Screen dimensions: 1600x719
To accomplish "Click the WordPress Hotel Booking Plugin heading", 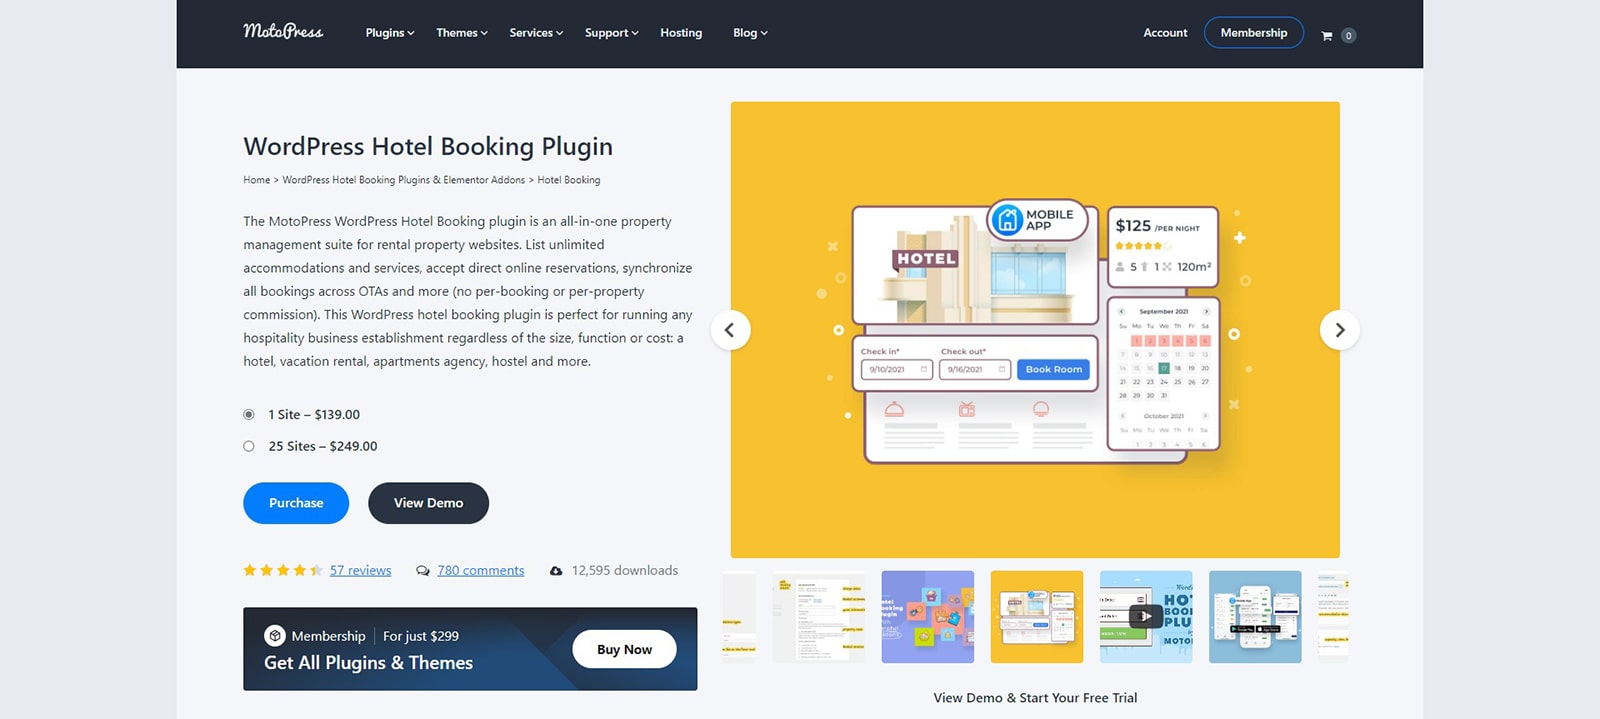I will click(428, 147).
